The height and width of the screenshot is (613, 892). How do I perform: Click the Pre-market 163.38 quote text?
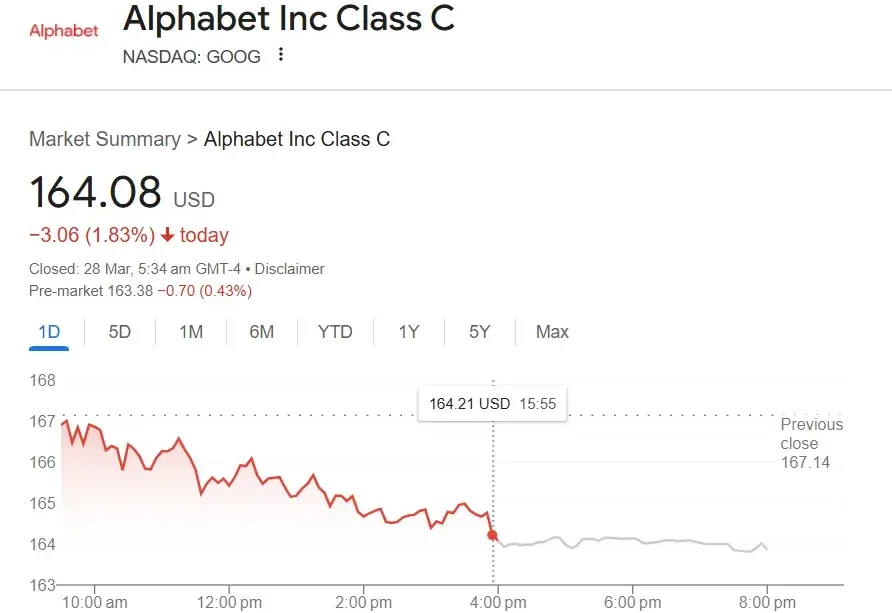(x=140, y=291)
